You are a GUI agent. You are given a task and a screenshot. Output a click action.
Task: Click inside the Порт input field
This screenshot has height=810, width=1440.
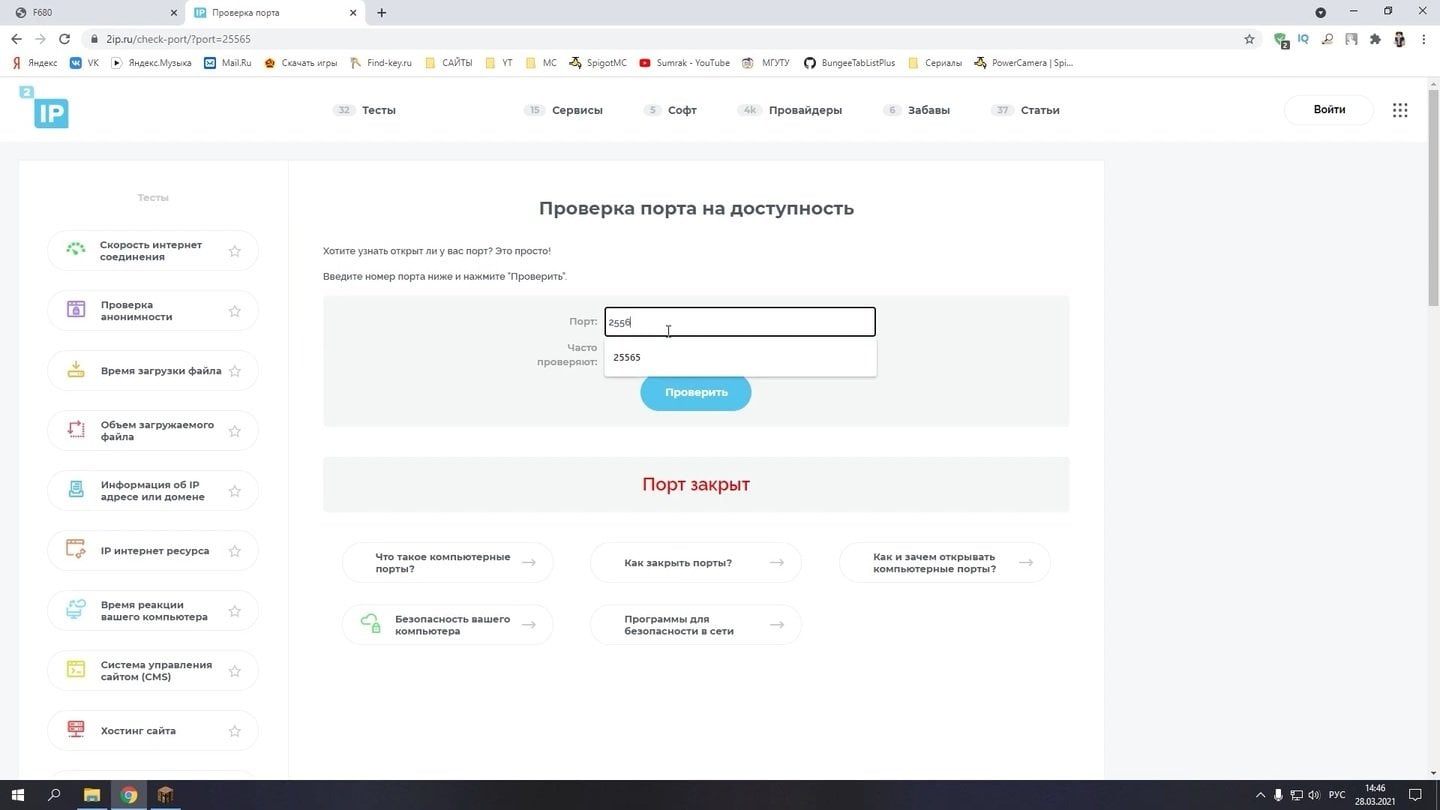point(739,321)
